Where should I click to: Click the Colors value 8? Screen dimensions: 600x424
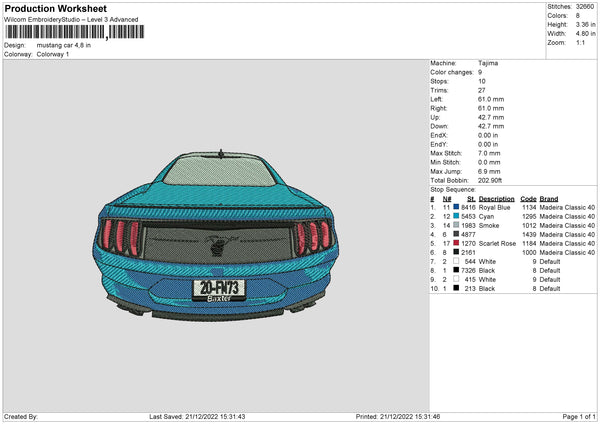[577, 16]
